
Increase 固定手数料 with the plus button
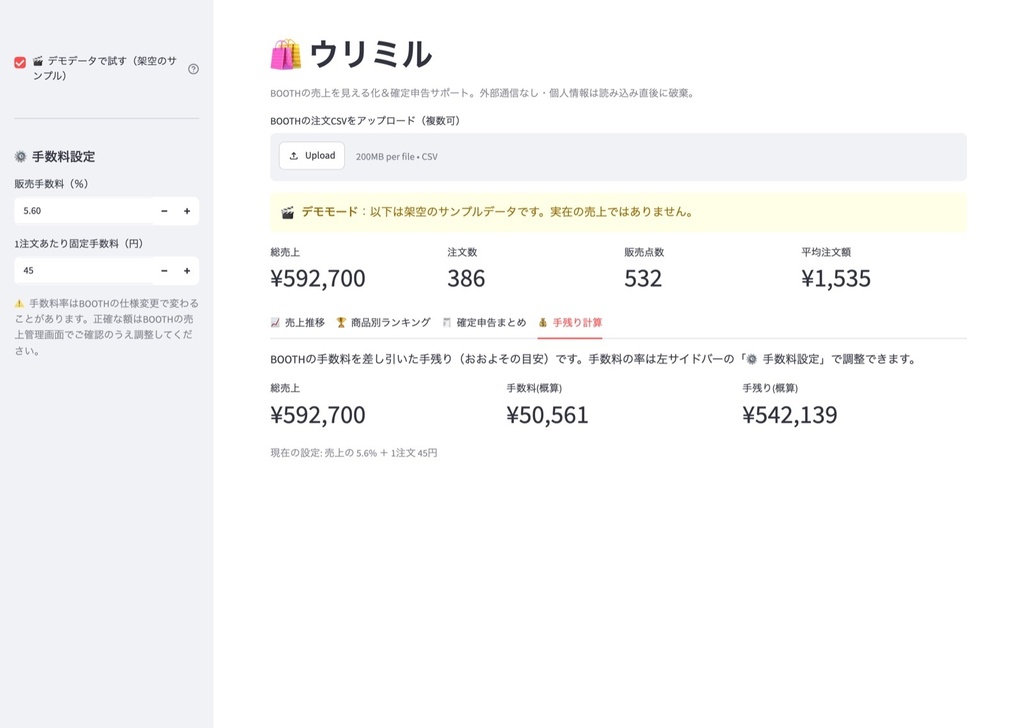[187, 270]
